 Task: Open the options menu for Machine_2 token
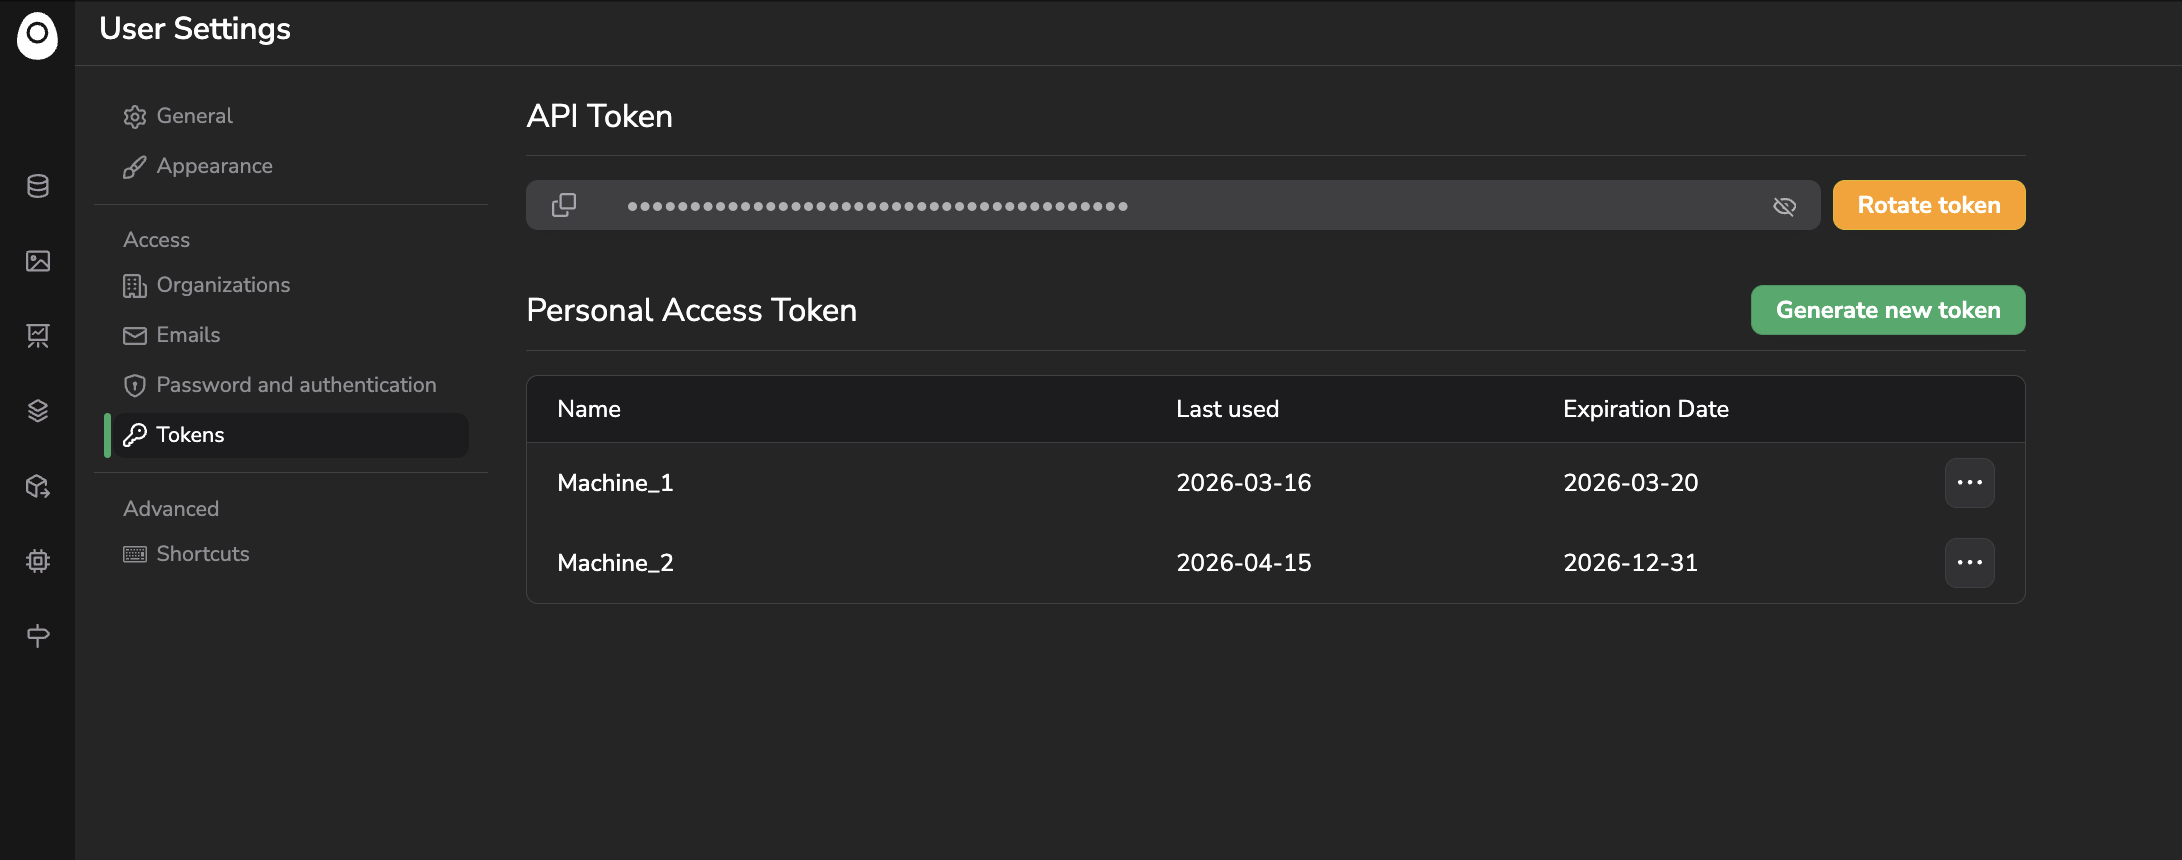click(x=1969, y=563)
